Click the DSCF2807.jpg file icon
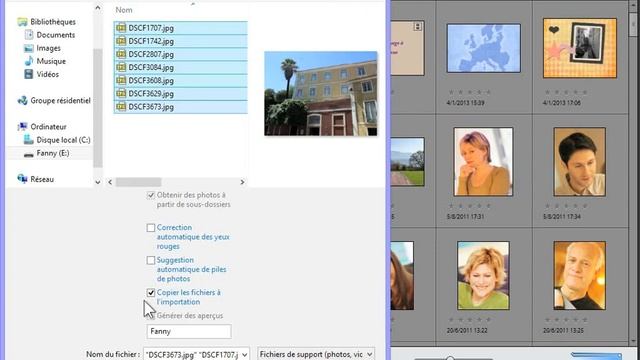Screen dimensions: 640x360 pyautogui.click(x=121, y=54)
